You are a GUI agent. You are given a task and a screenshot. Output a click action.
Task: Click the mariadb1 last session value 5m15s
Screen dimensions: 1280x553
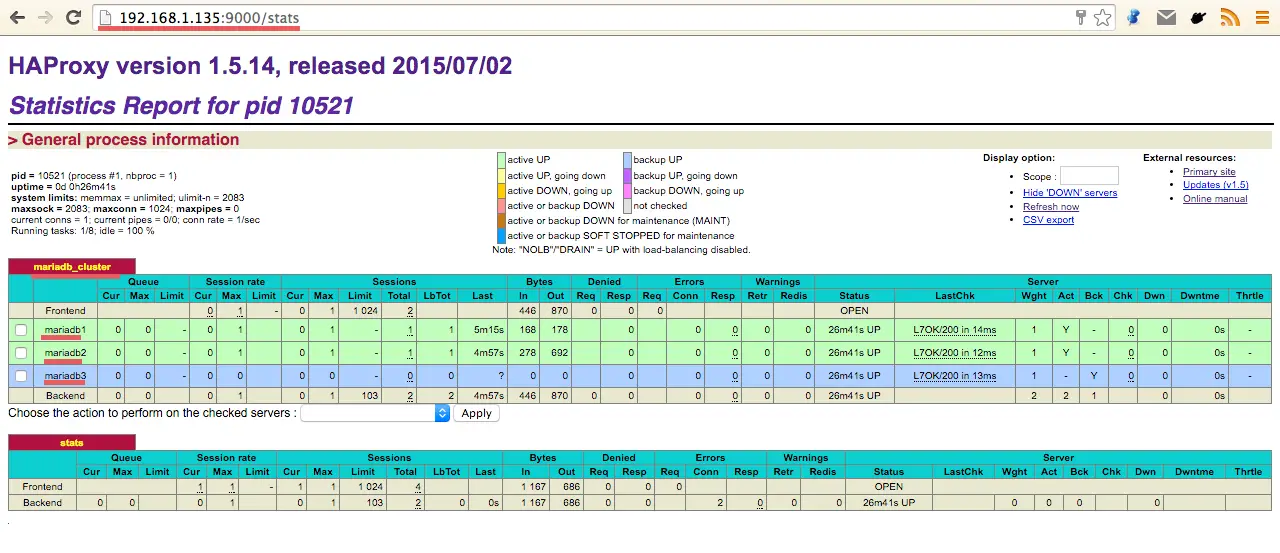[x=489, y=329]
